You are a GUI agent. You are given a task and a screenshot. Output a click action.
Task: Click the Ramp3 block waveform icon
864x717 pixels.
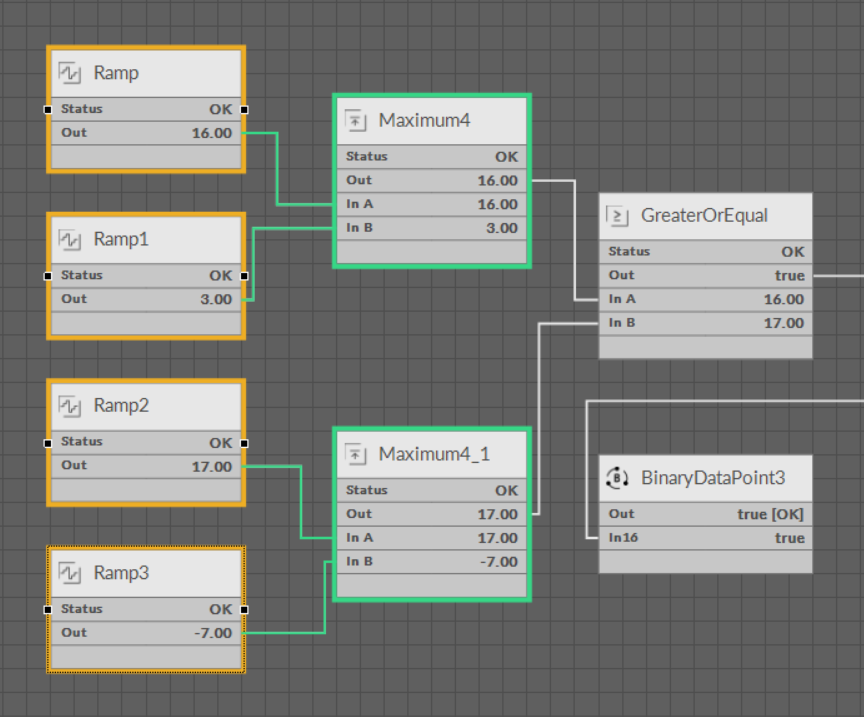70,573
